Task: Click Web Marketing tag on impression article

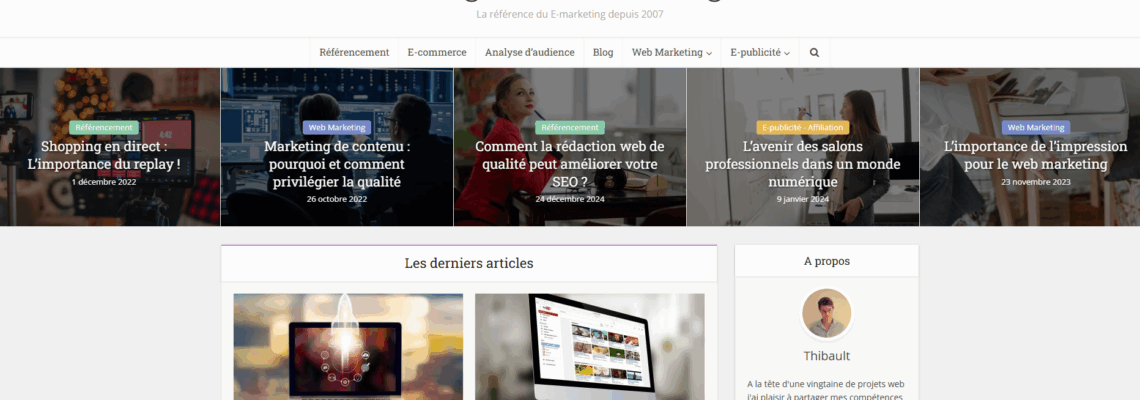Action: point(1036,128)
